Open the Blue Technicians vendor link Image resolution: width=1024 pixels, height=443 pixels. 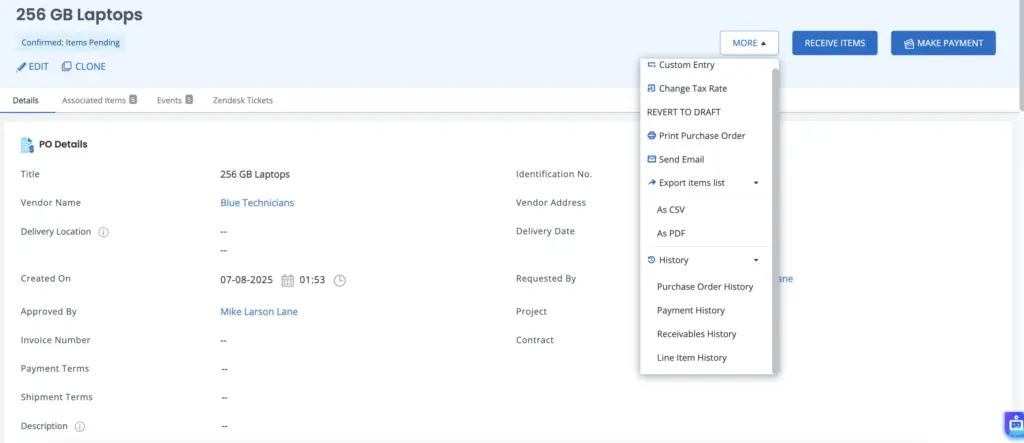(257, 203)
